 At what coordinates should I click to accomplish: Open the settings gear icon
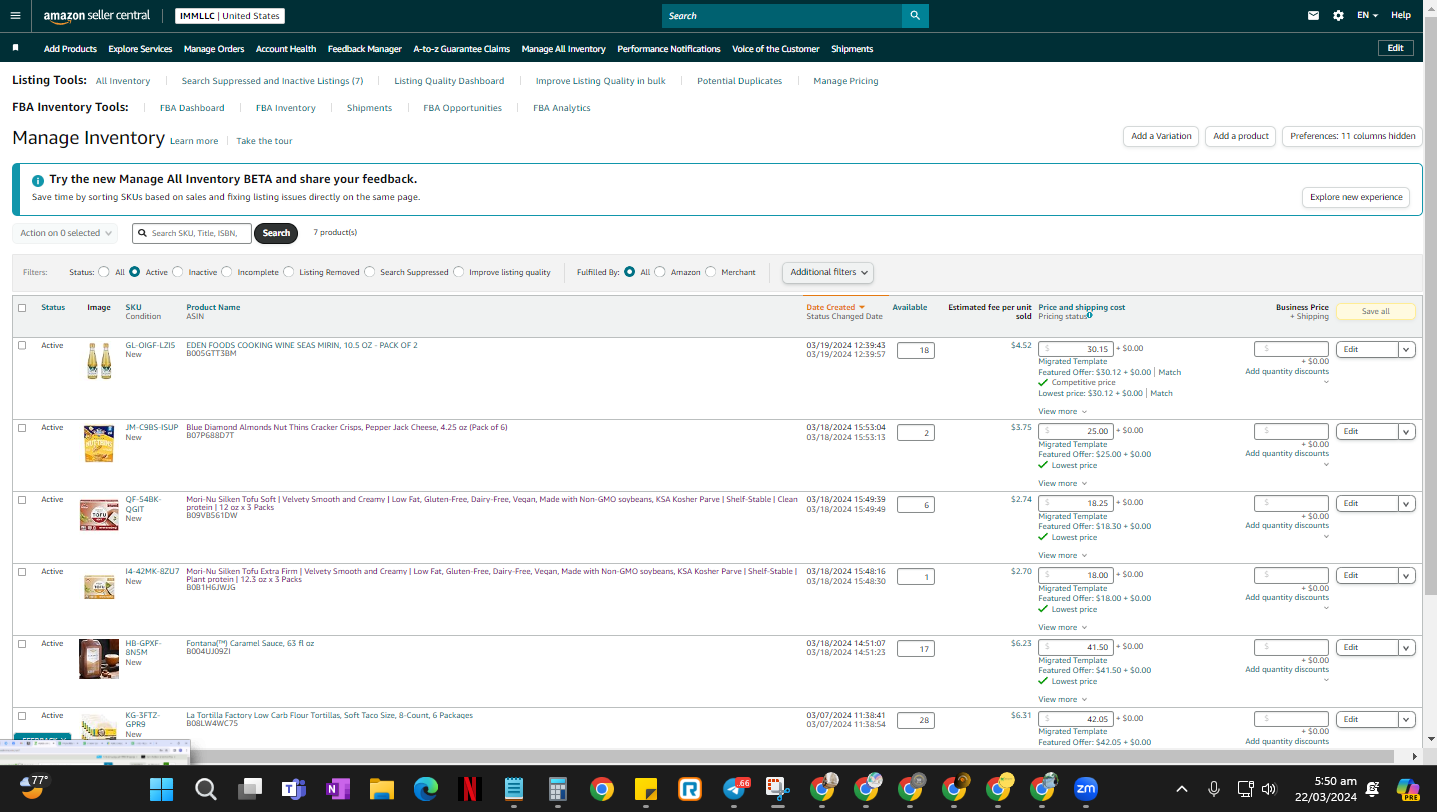coord(1339,16)
